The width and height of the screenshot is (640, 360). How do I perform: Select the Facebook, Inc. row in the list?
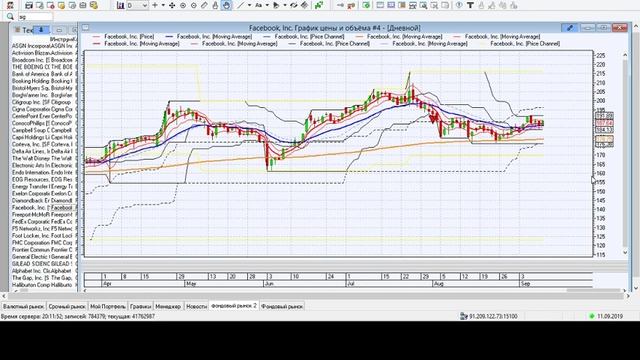point(44,208)
